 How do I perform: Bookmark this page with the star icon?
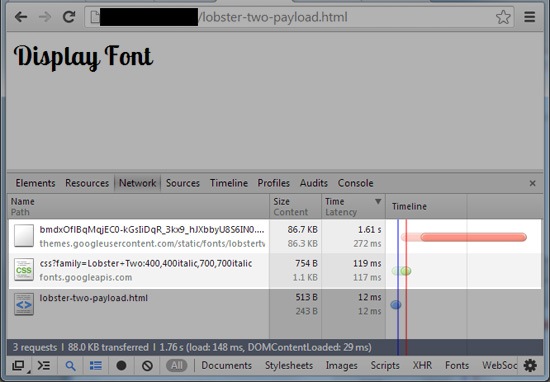[503, 17]
